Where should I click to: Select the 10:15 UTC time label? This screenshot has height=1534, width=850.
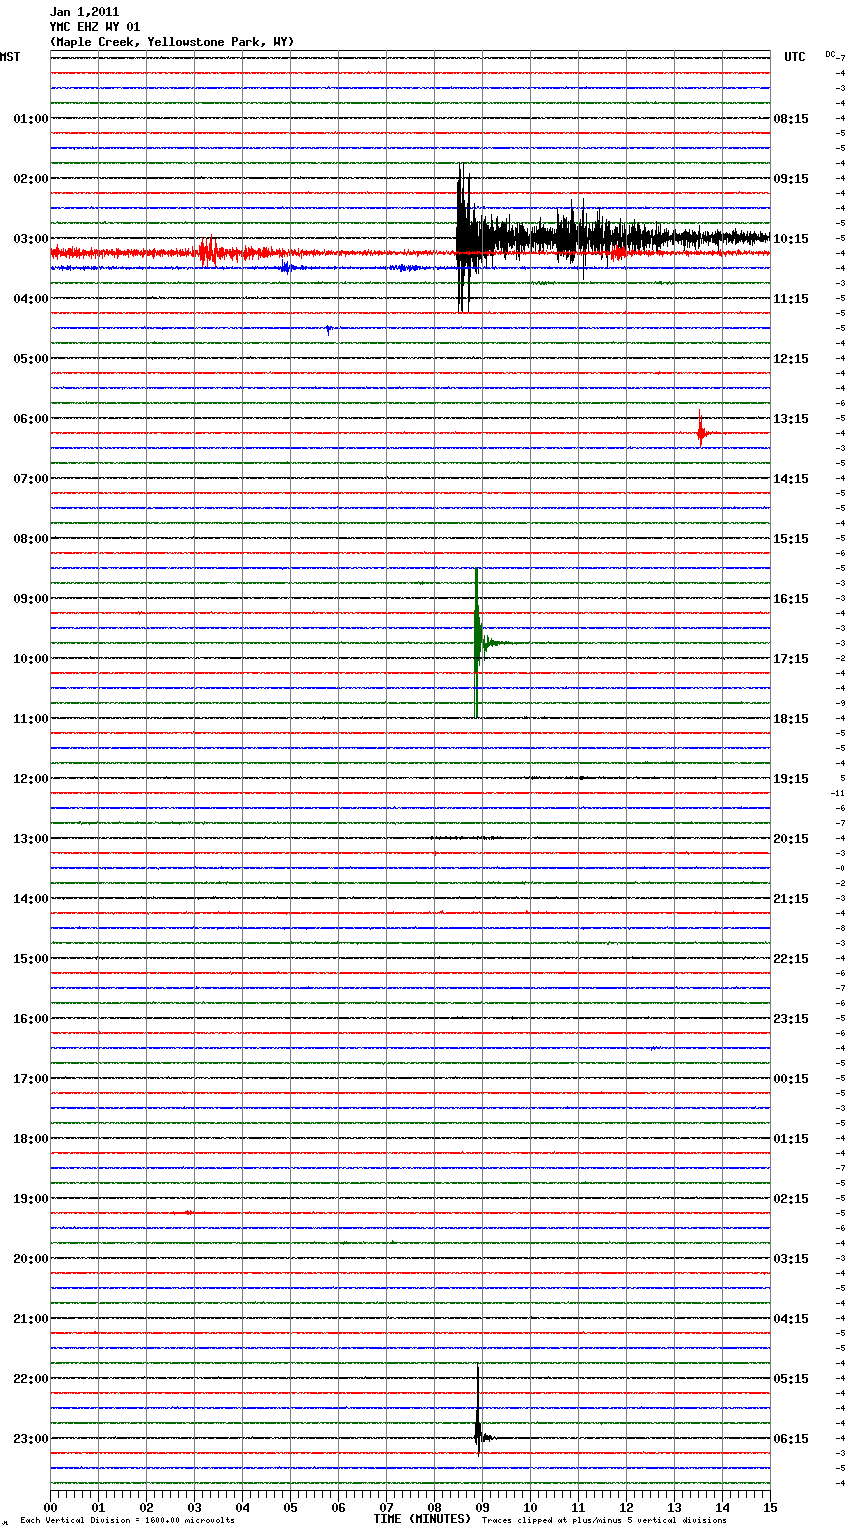coord(791,238)
